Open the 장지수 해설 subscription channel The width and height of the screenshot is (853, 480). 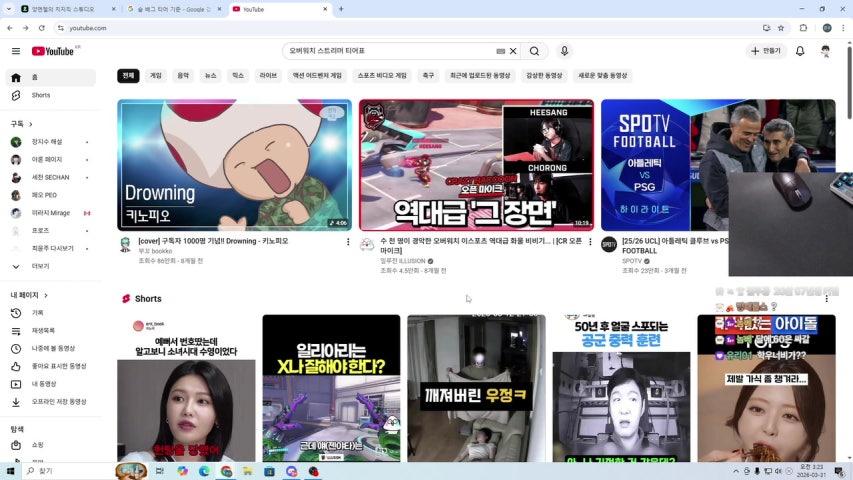[x=46, y=142]
